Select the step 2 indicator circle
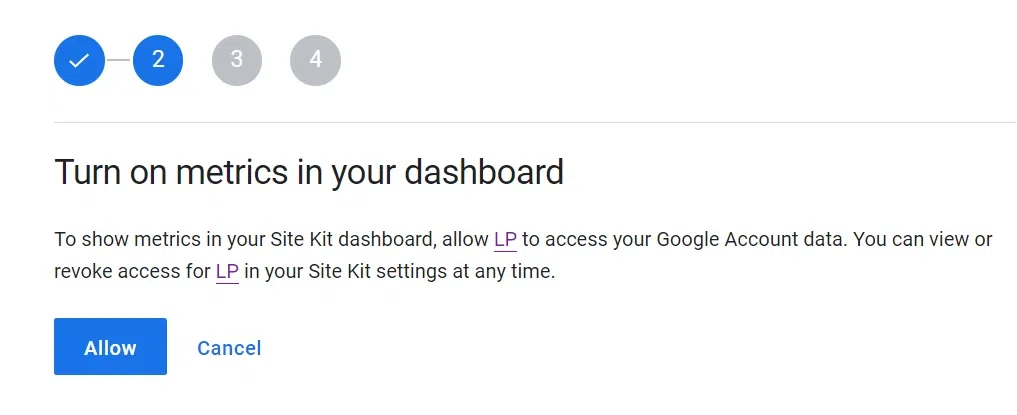The height and width of the screenshot is (415, 1017). 158,60
